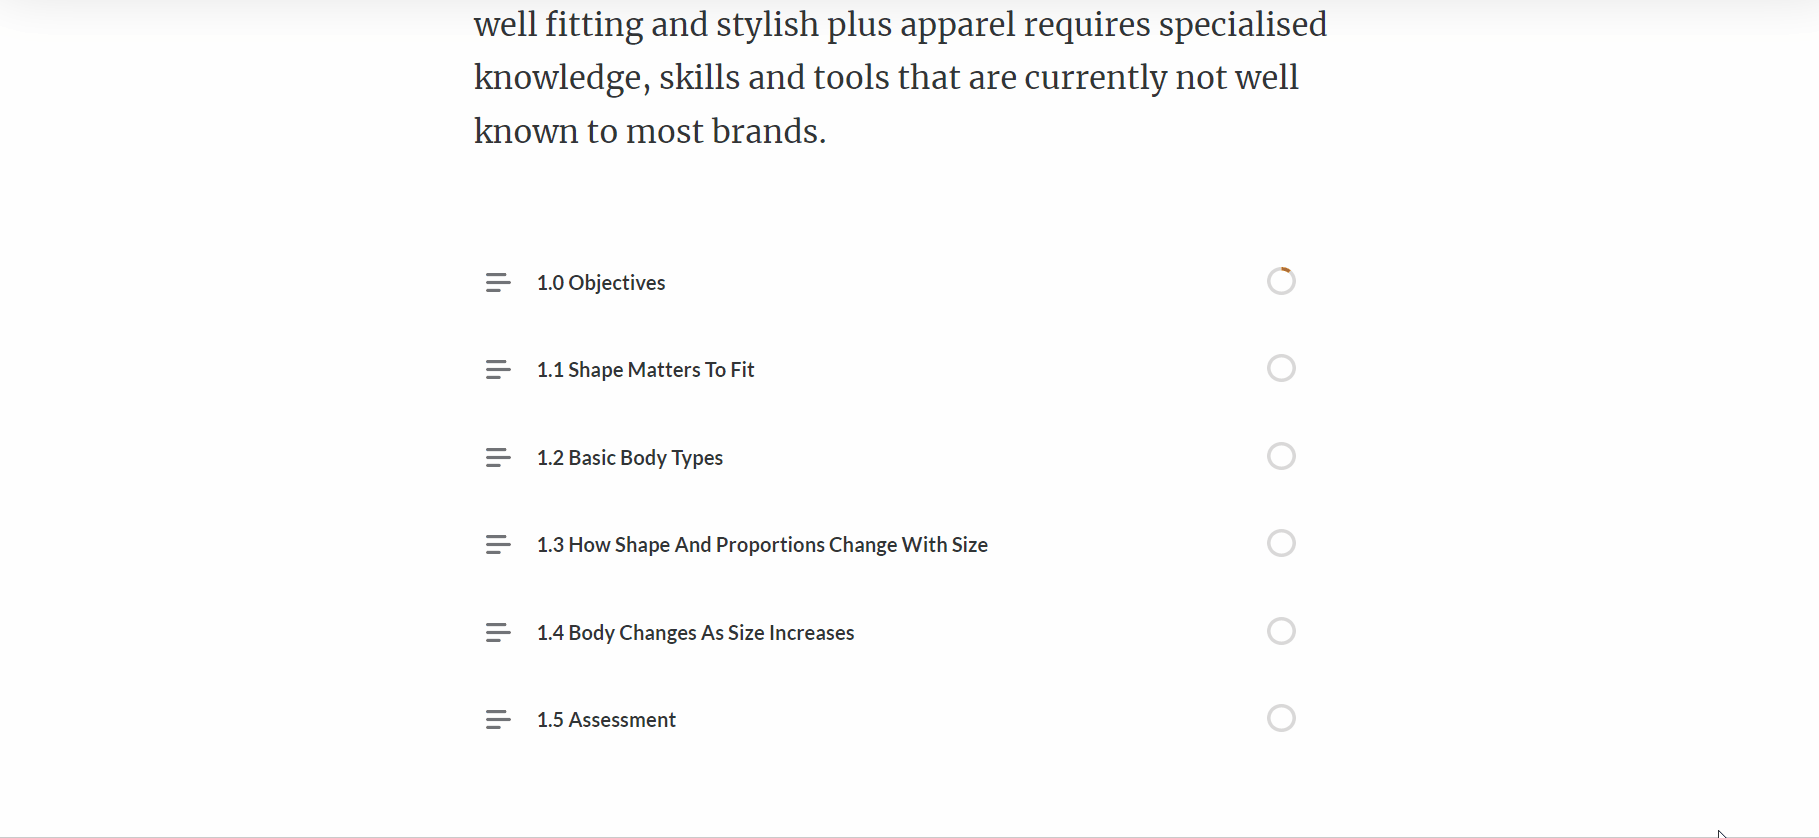Click the lesson icon beside 1.4 Body Changes

pyautogui.click(x=498, y=633)
